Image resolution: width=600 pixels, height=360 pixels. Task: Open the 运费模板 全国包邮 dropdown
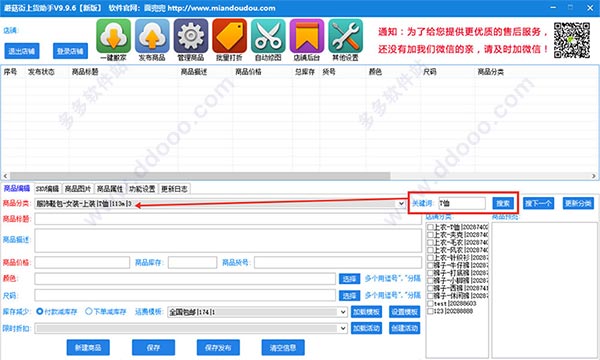click(343, 312)
